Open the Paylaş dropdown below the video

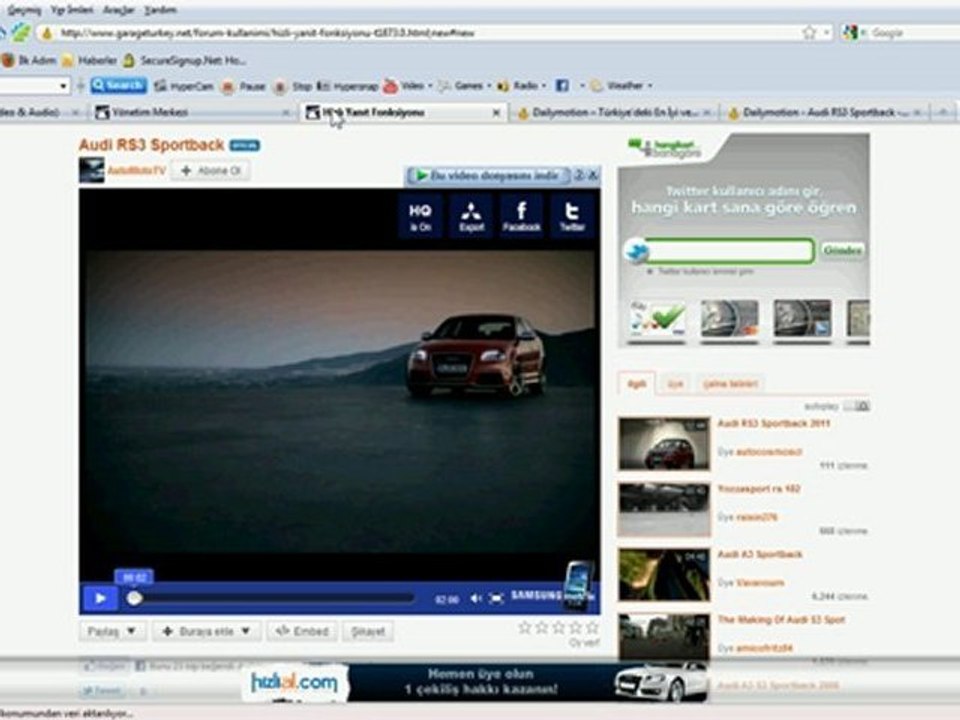(112, 631)
